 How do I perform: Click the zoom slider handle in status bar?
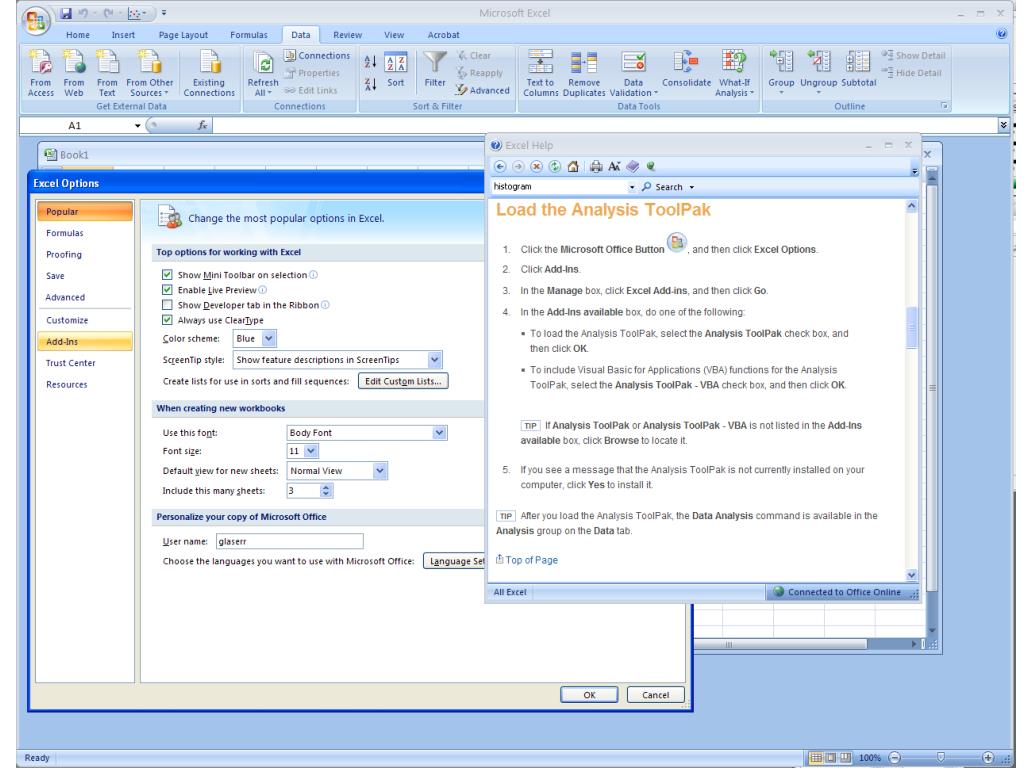coord(940,758)
